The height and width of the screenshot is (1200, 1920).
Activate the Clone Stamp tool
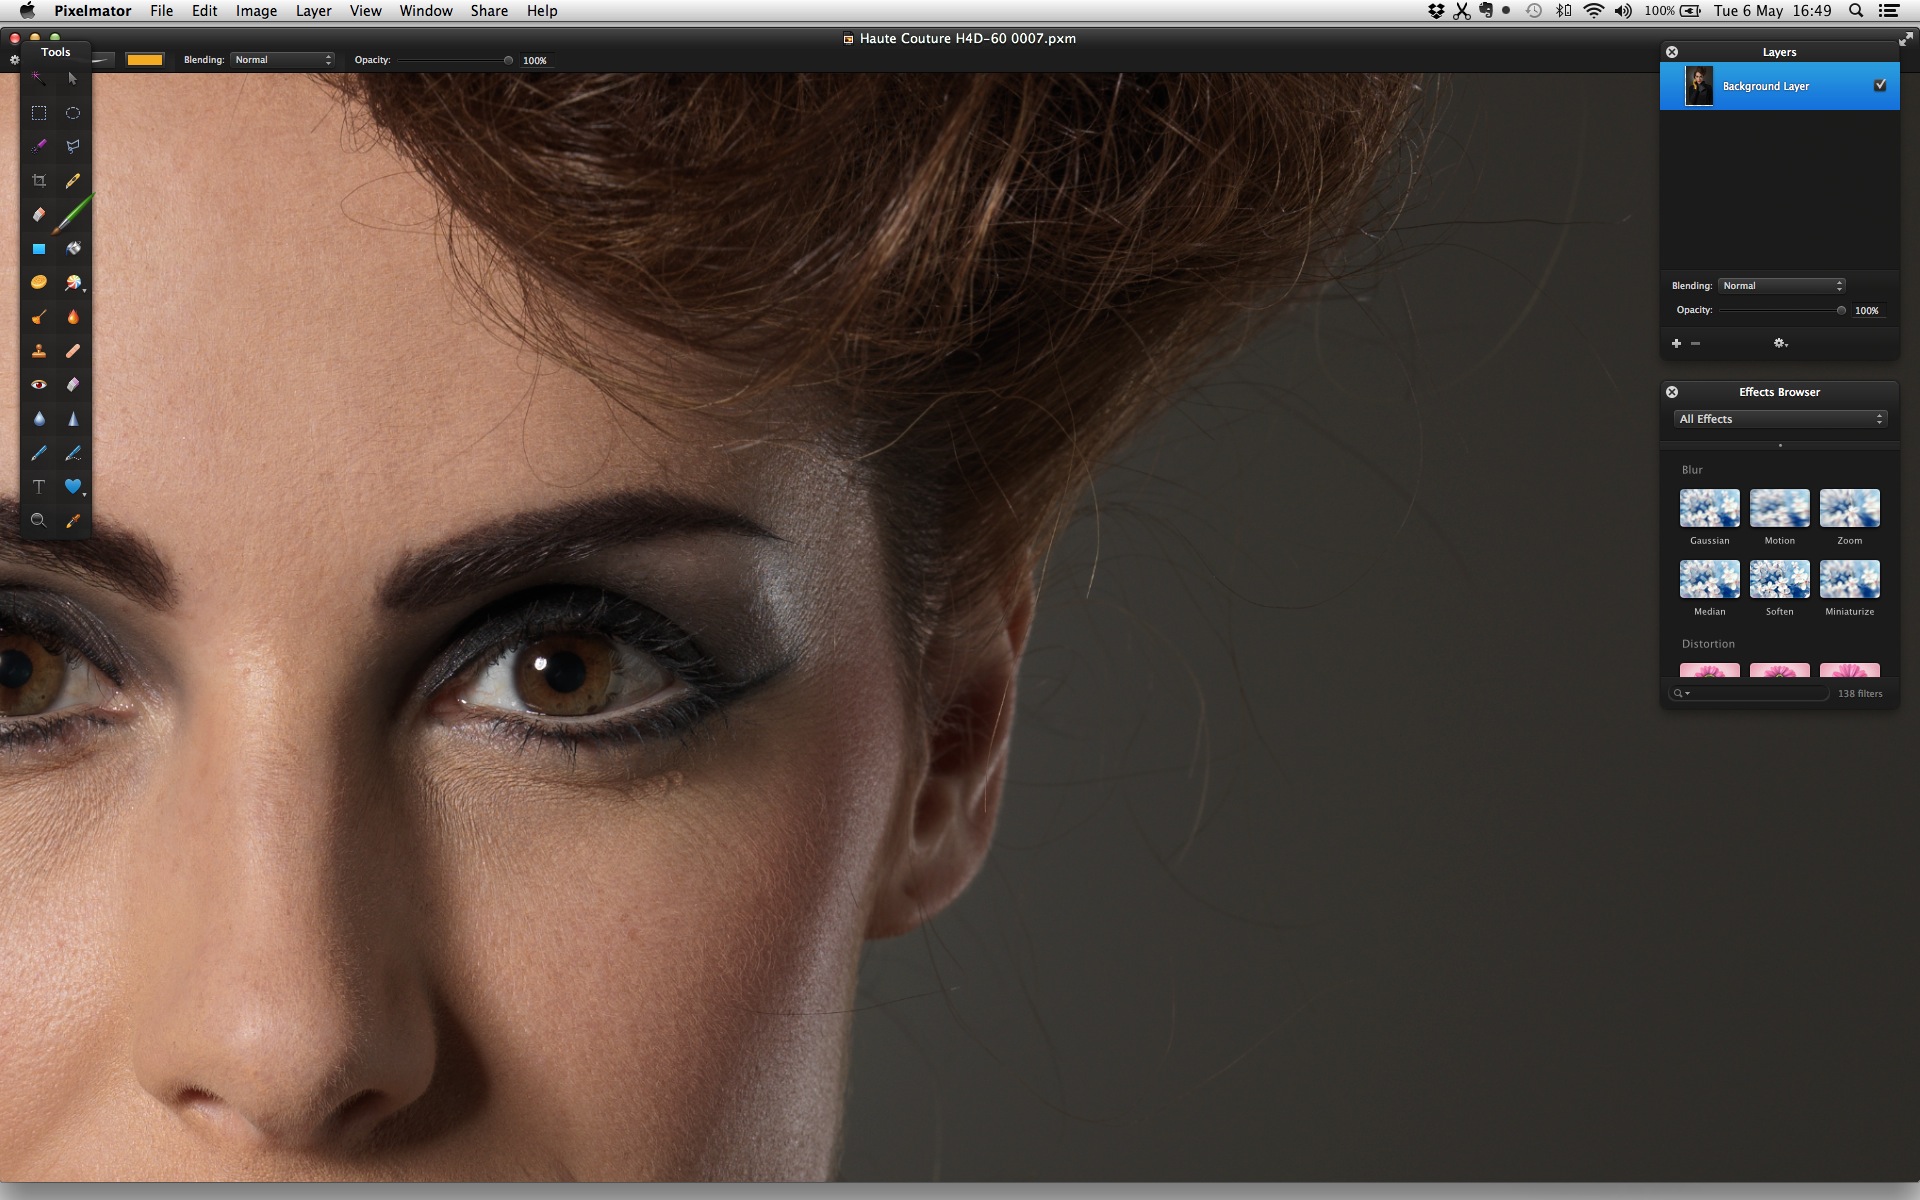(39, 351)
